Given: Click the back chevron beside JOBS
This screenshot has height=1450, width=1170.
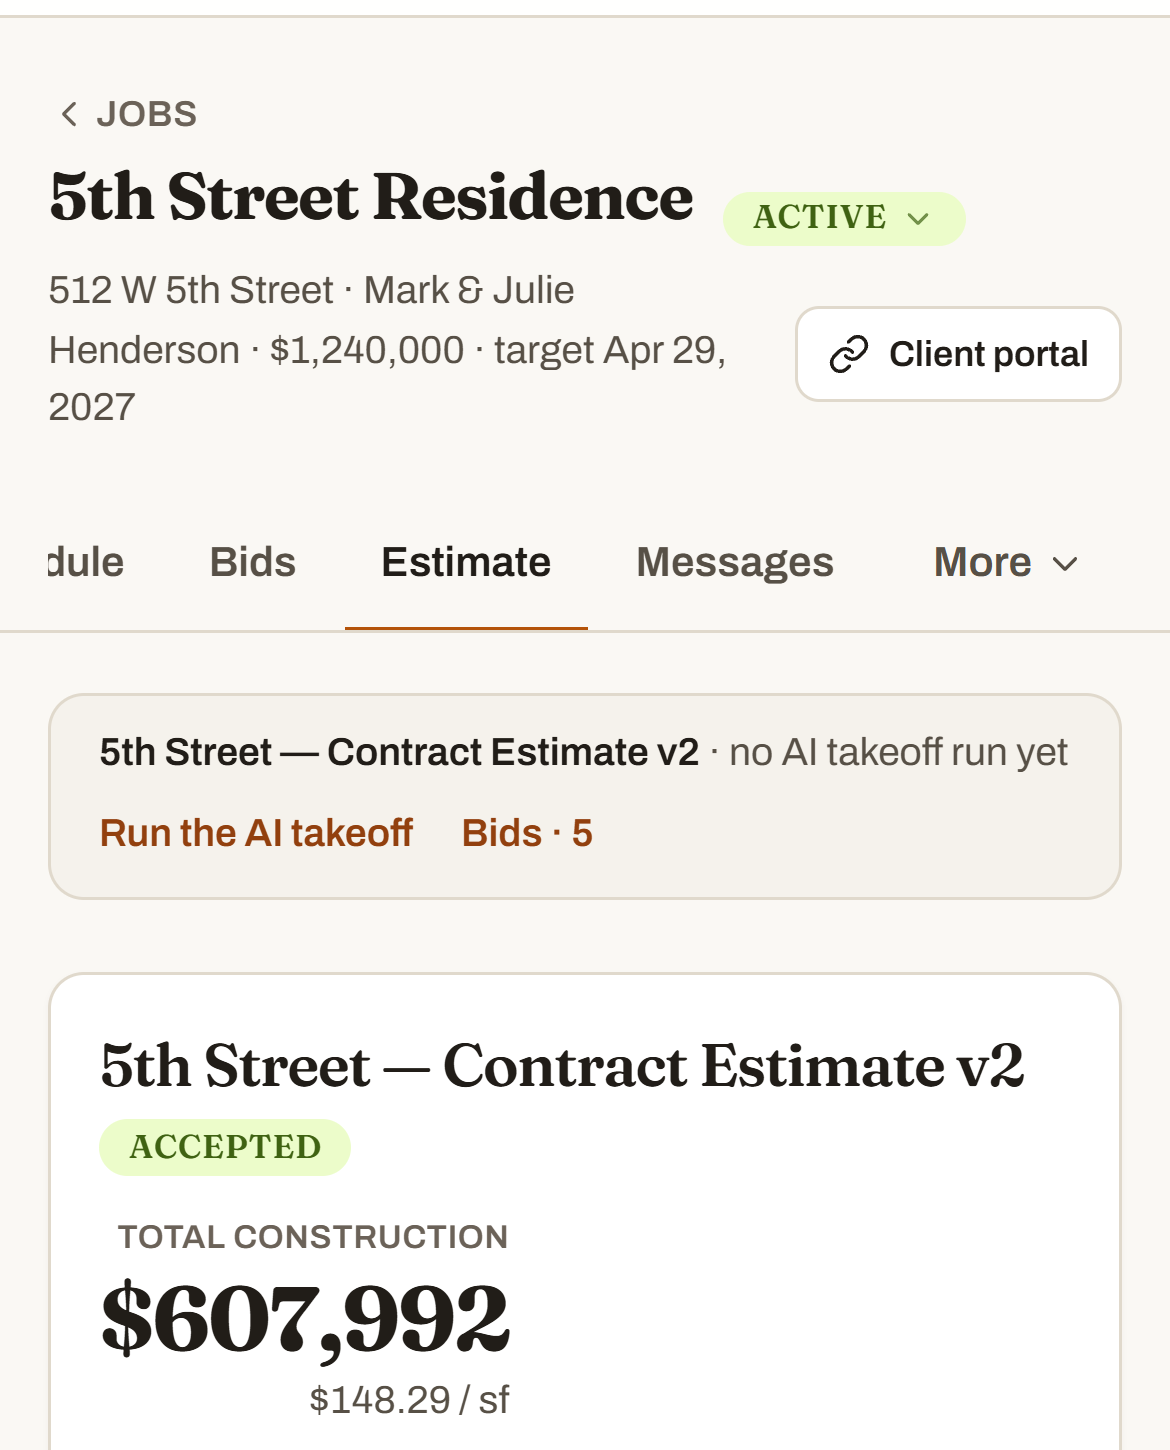Looking at the screenshot, I should point(69,114).
